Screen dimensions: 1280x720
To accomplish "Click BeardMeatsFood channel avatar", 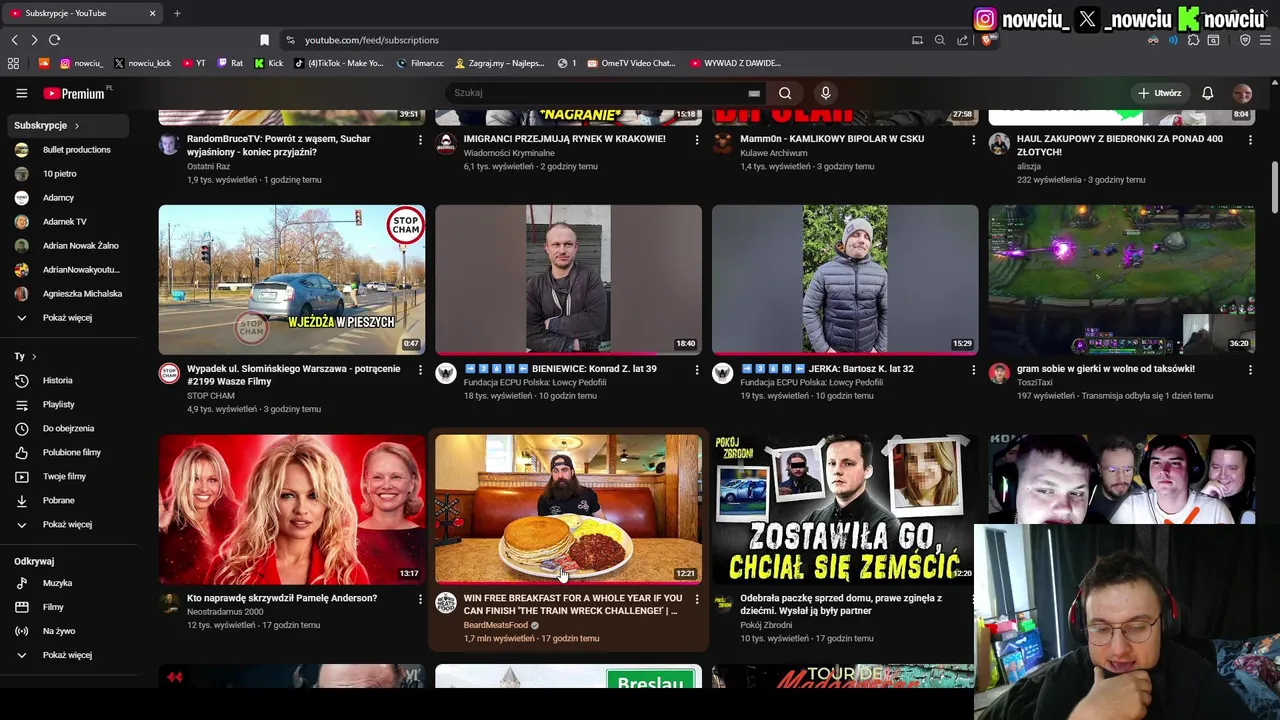I will (446, 604).
